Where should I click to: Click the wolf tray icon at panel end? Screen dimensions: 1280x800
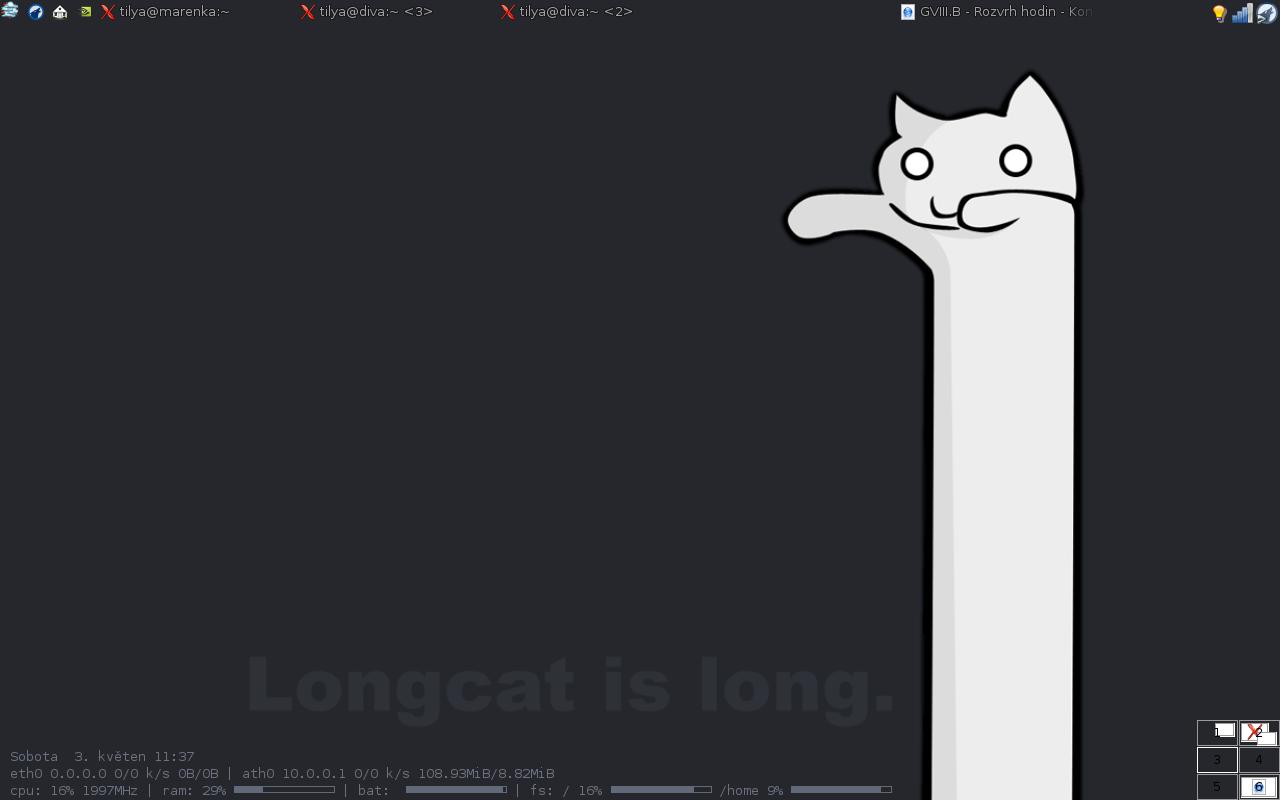1266,13
